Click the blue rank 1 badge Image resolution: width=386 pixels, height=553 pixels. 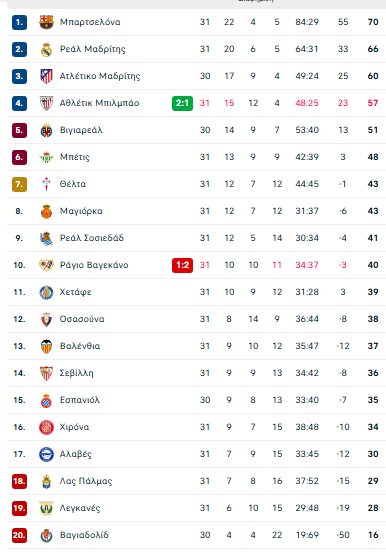coord(19,22)
